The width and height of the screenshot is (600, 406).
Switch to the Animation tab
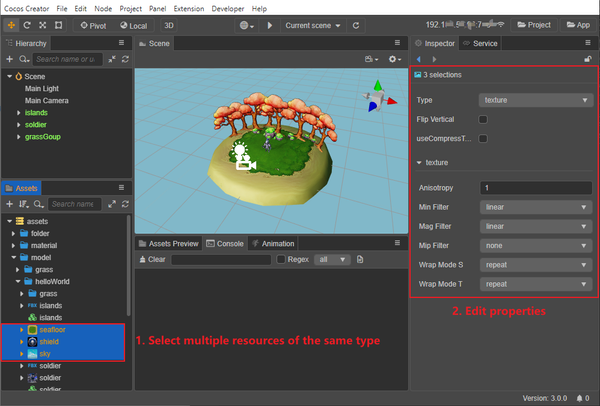[x=273, y=244]
